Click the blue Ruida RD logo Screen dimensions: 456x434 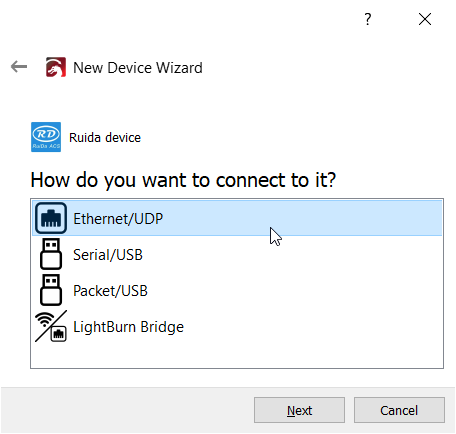pos(46,137)
